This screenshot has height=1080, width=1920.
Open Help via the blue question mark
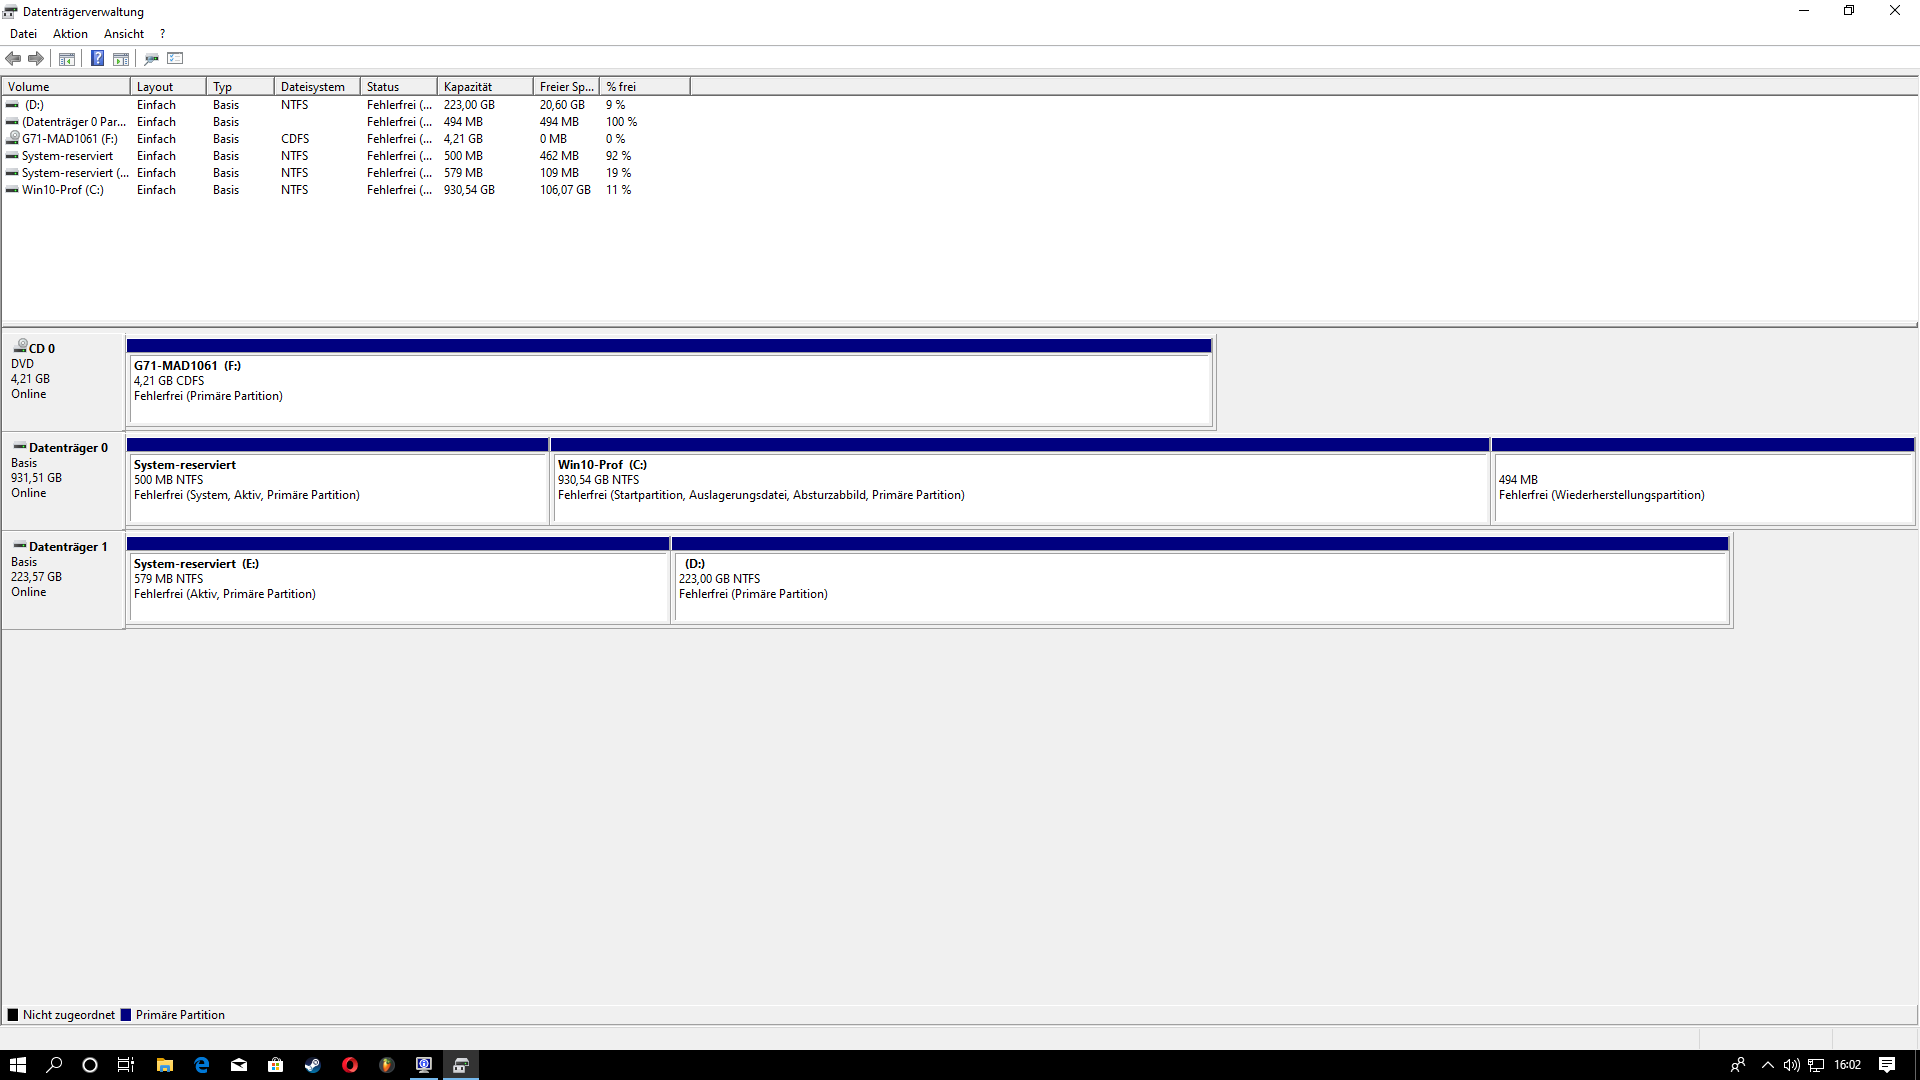tap(97, 58)
